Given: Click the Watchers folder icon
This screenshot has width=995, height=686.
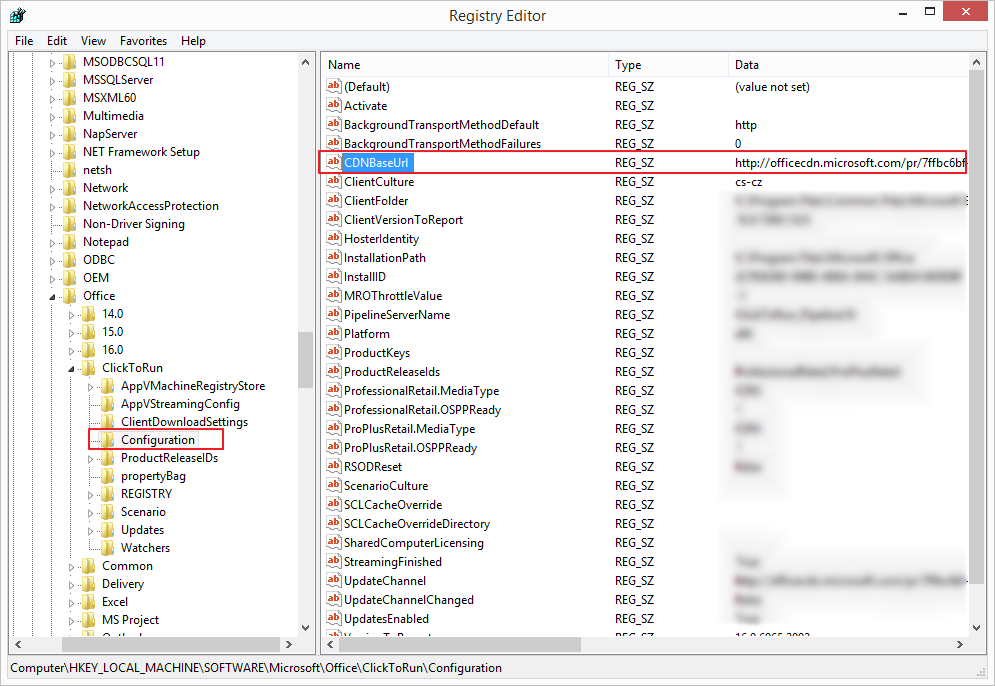Looking at the screenshot, I should tap(108, 547).
